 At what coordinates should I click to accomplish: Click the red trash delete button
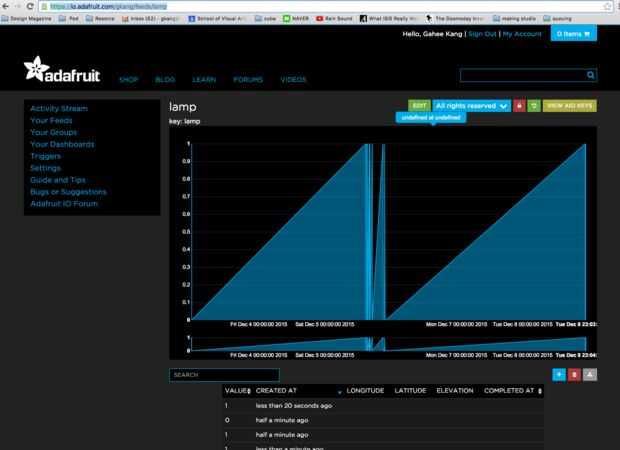574,374
